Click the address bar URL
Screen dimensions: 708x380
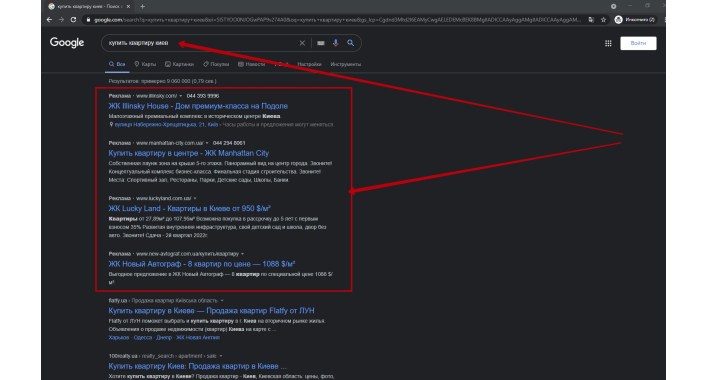[336, 20]
